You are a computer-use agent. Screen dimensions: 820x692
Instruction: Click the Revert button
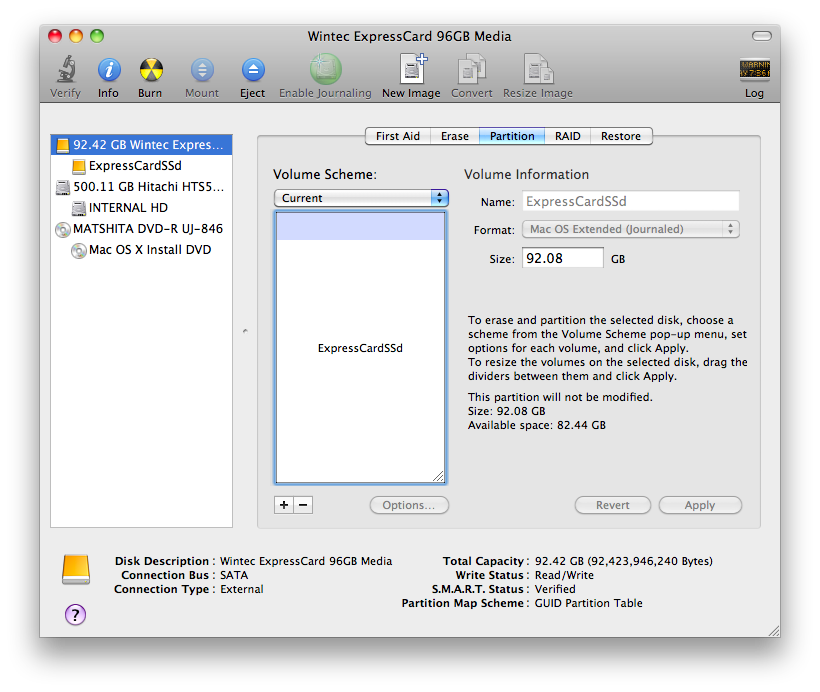(x=612, y=505)
